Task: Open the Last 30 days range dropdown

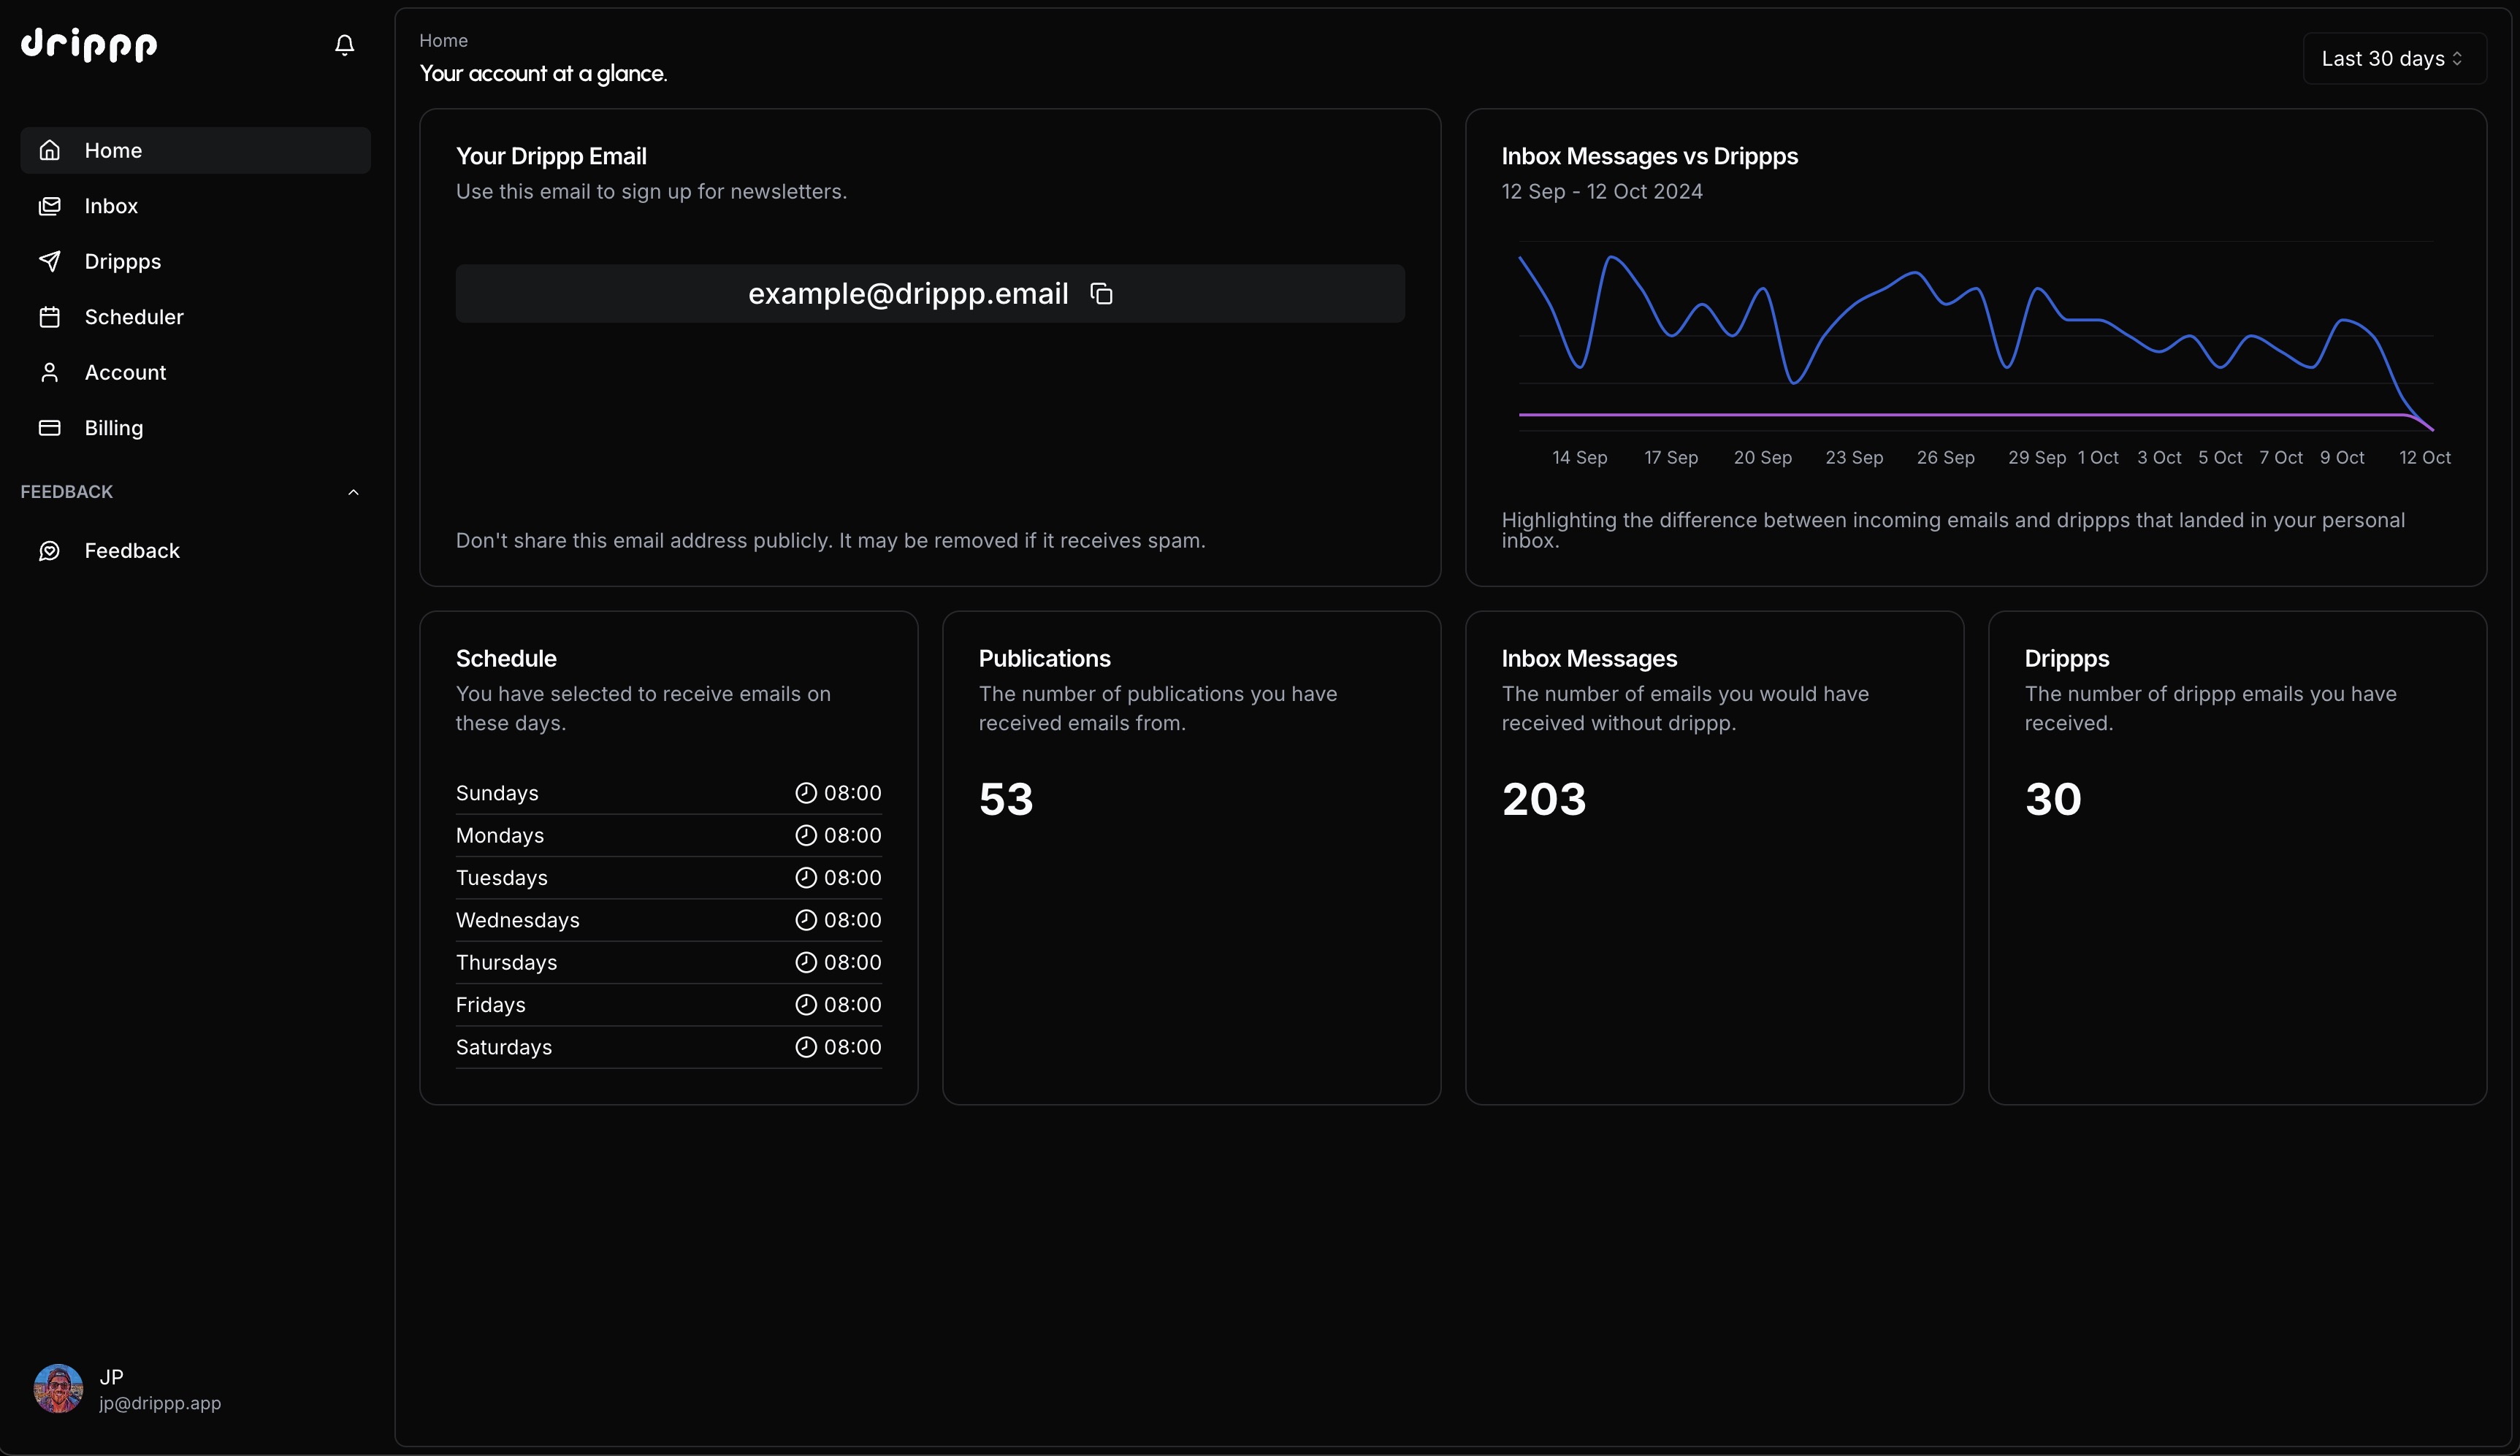Action: (x=2394, y=59)
